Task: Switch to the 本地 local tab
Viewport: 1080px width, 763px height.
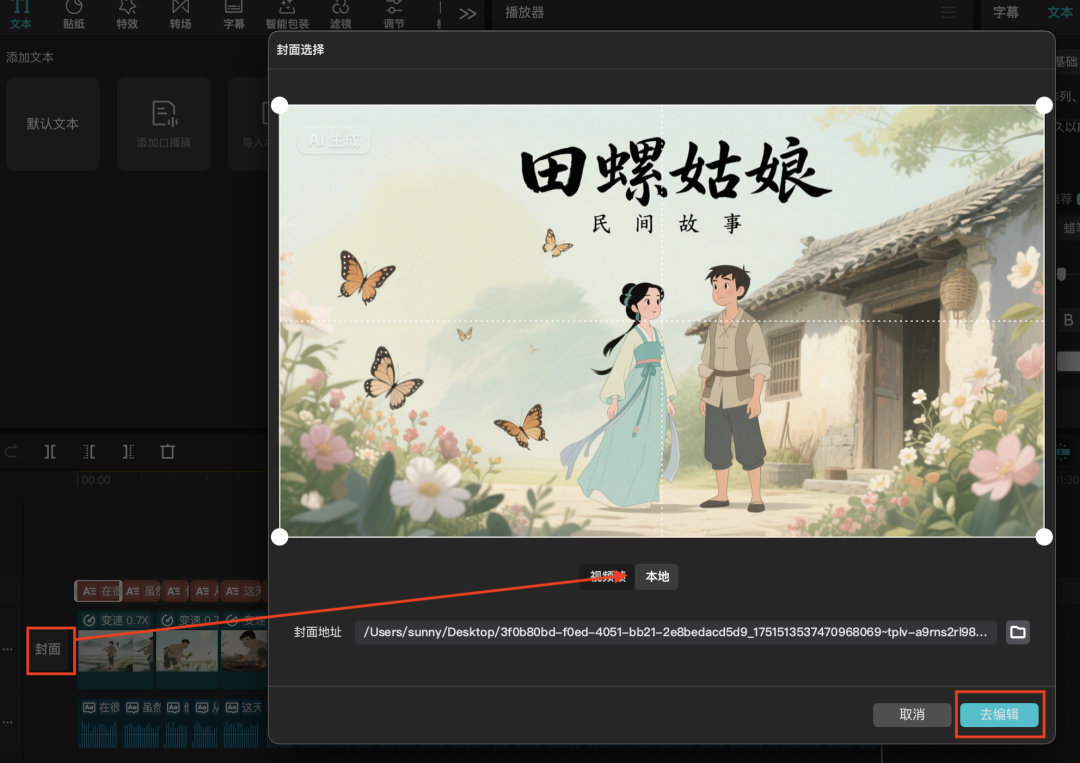Action: coord(656,577)
